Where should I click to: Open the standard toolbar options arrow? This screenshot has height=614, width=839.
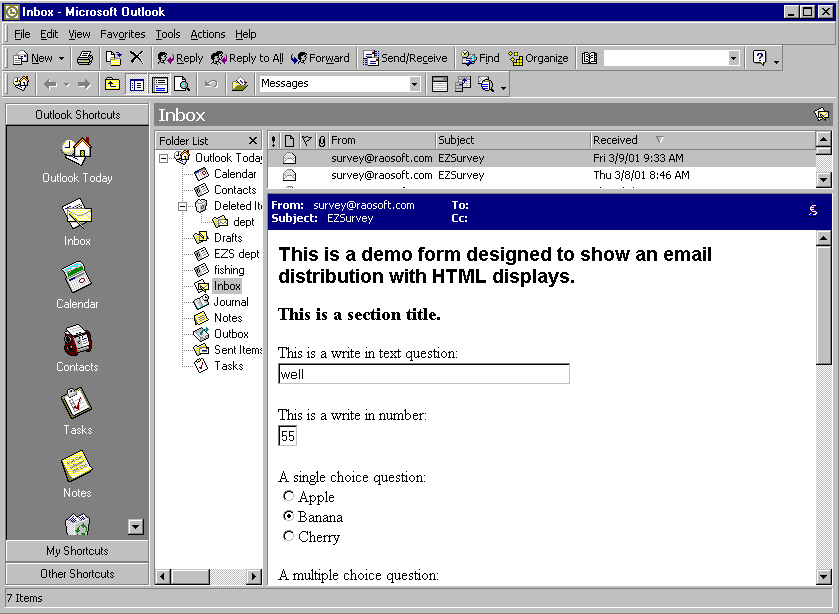[x=776, y=62]
